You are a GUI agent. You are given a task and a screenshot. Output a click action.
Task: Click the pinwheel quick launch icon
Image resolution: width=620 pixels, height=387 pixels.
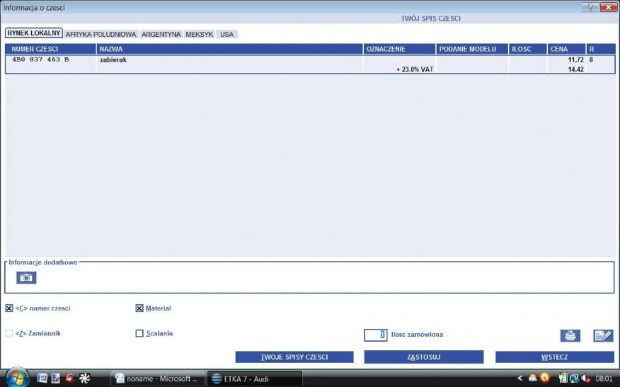pos(84,378)
